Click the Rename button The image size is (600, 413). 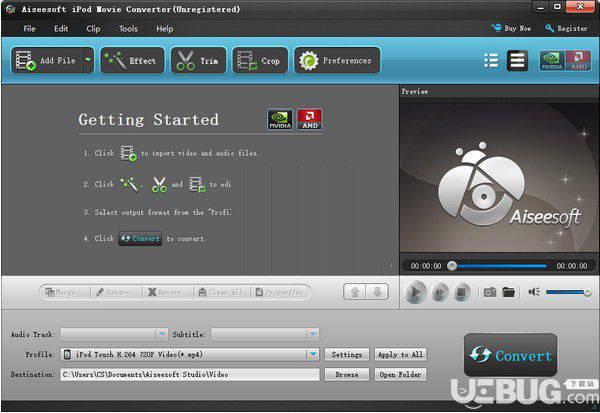coord(116,292)
